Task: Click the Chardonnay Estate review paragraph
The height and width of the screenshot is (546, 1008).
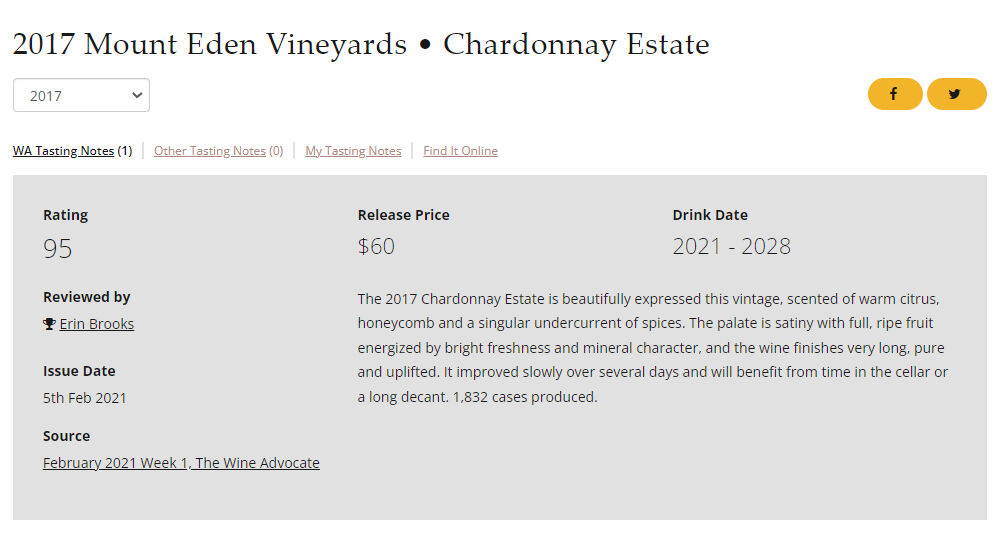Action: [652, 348]
